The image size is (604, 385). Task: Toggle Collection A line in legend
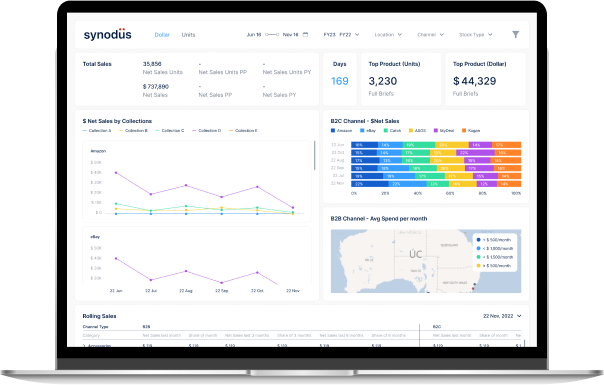[97, 131]
